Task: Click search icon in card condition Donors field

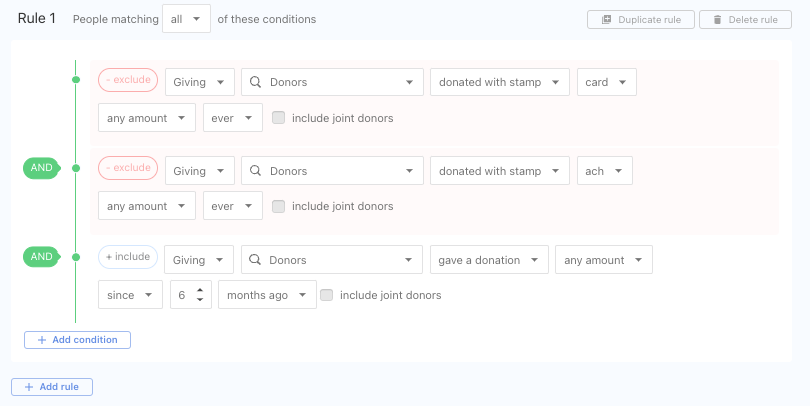Action: pos(255,82)
